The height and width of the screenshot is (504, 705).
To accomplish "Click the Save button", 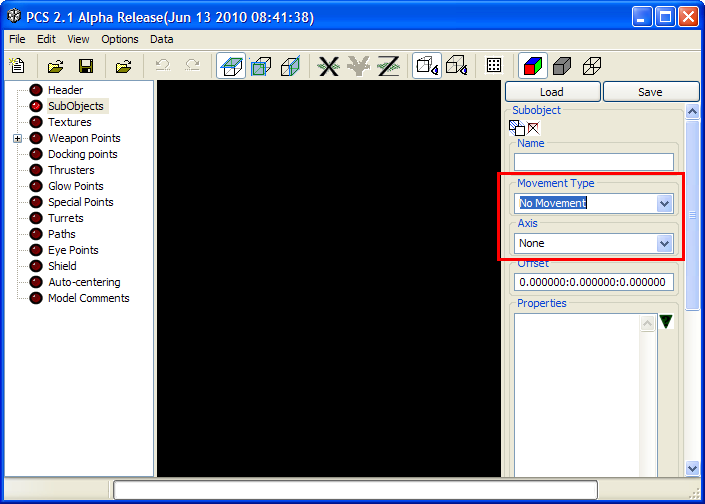I will pyautogui.click(x=651, y=92).
